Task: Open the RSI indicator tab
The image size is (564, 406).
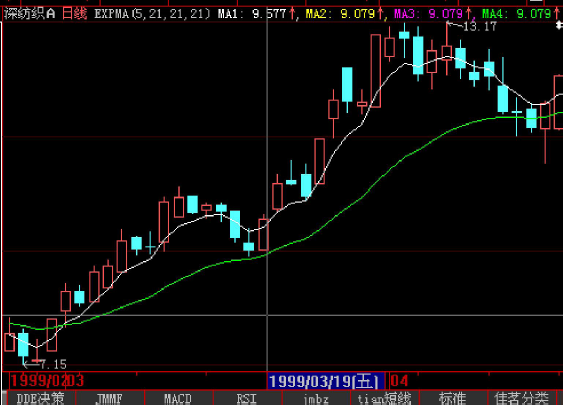Action: point(247,398)
